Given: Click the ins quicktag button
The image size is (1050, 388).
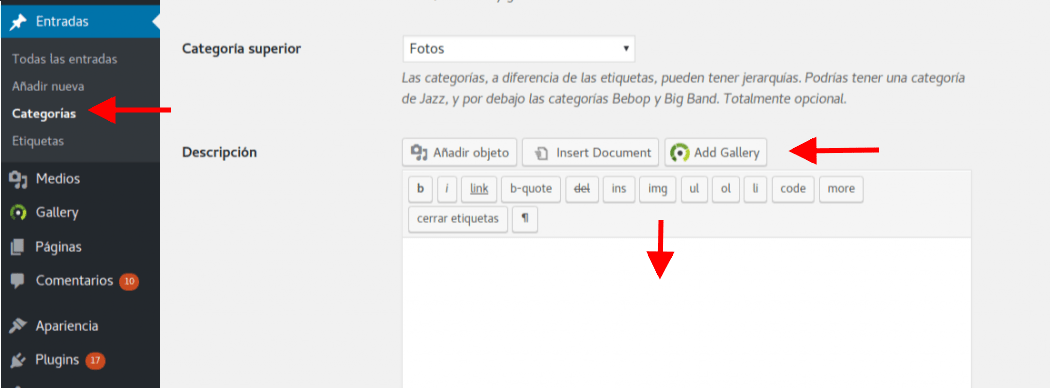Looking at the screenshot, I should [x=619, y=189].
